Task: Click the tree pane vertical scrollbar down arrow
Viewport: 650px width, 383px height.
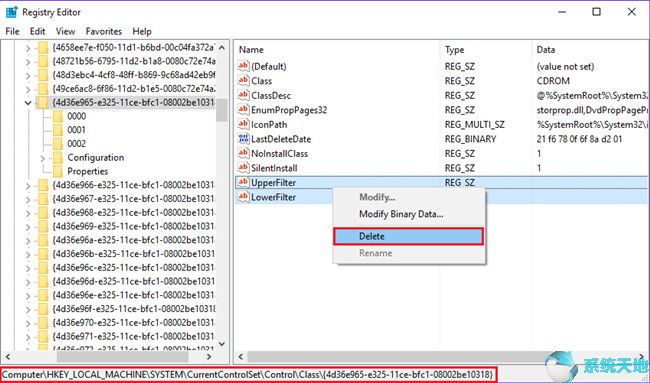Action: [222, 344]
